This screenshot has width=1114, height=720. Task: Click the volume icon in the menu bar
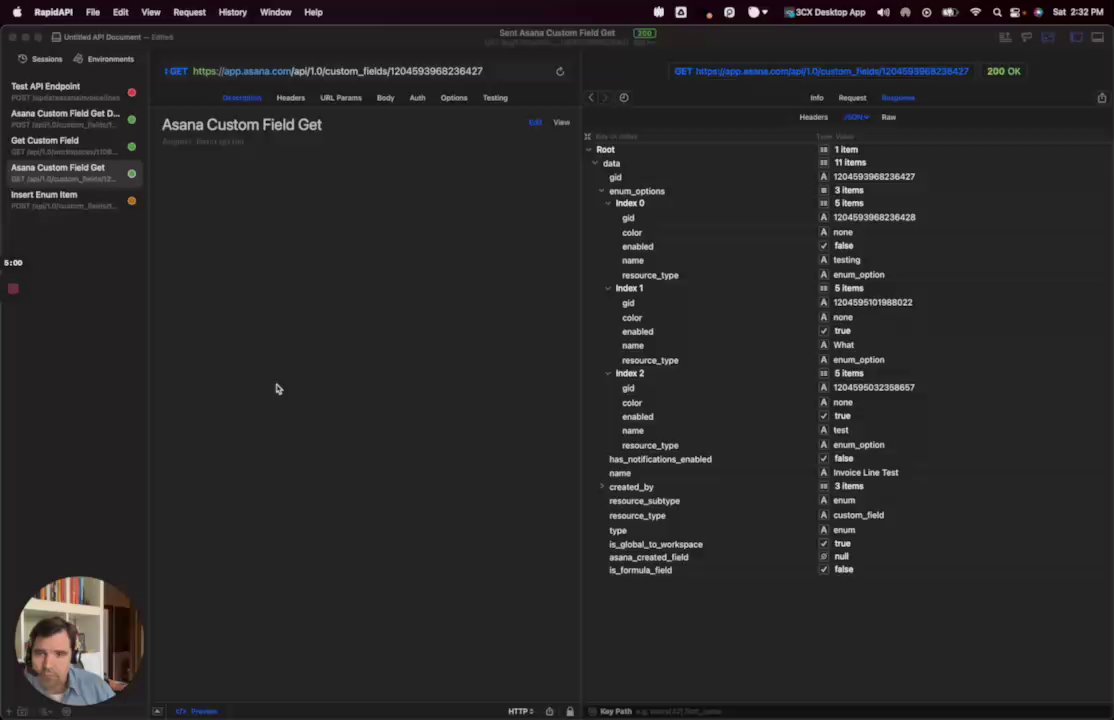(x=883, y=12)
